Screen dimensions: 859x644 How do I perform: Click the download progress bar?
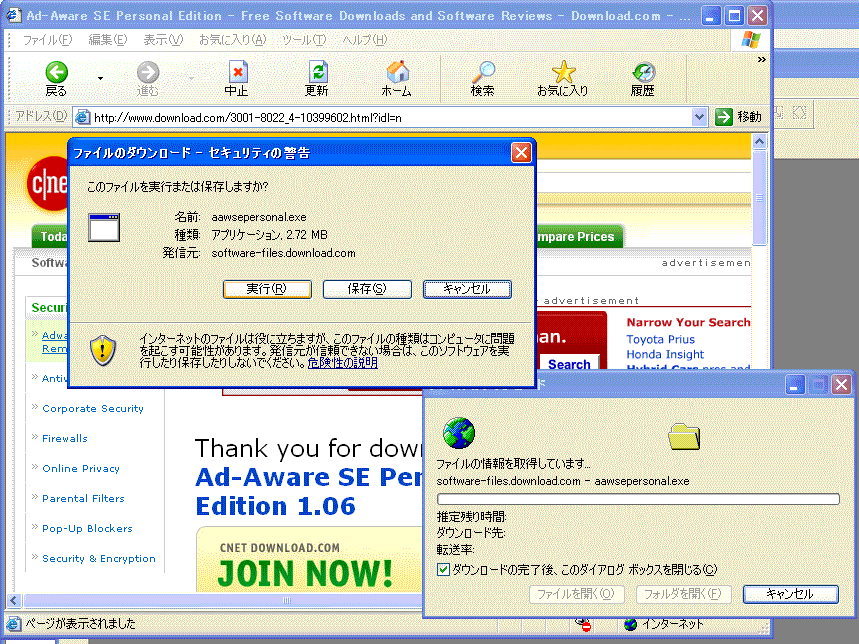[638, 499]
